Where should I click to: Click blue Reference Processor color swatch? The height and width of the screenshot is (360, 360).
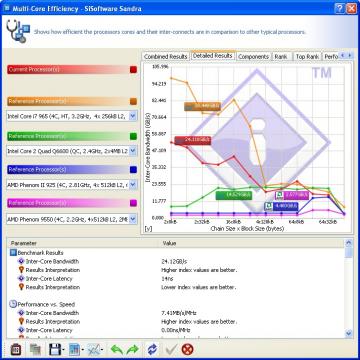tap(133, 170)
